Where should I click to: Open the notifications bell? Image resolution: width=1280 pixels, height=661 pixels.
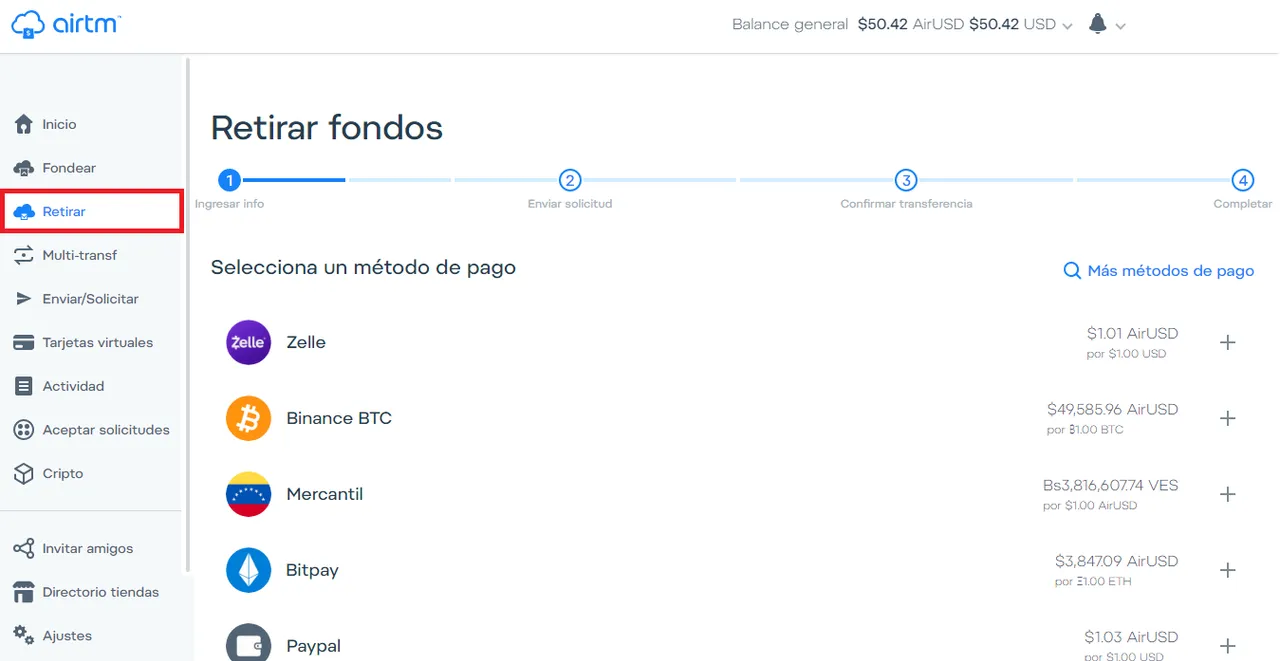coord(1097,24)
